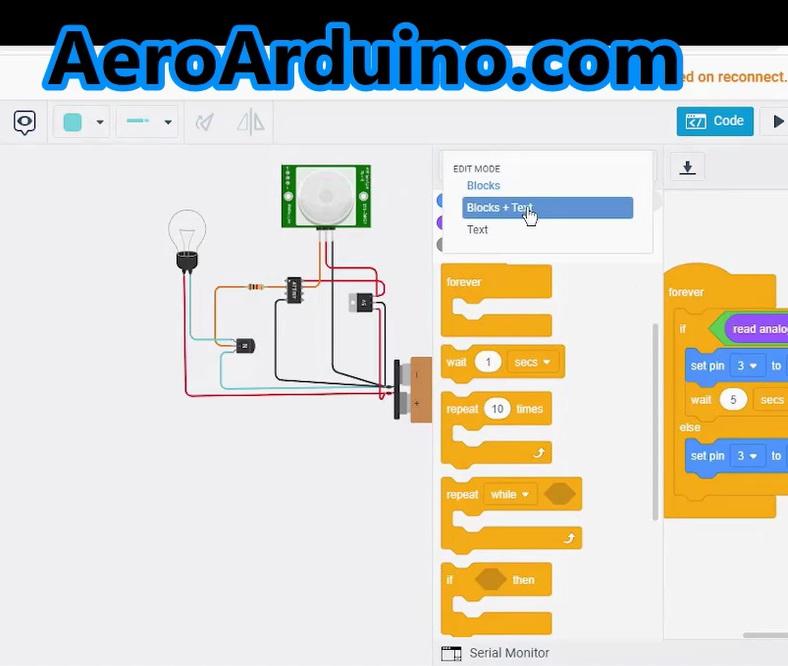Image resolution: width=788 pixels, height=666 pixels.
Task: Click the blocks palette vertical scrollbar
Action: click(655, 422)
